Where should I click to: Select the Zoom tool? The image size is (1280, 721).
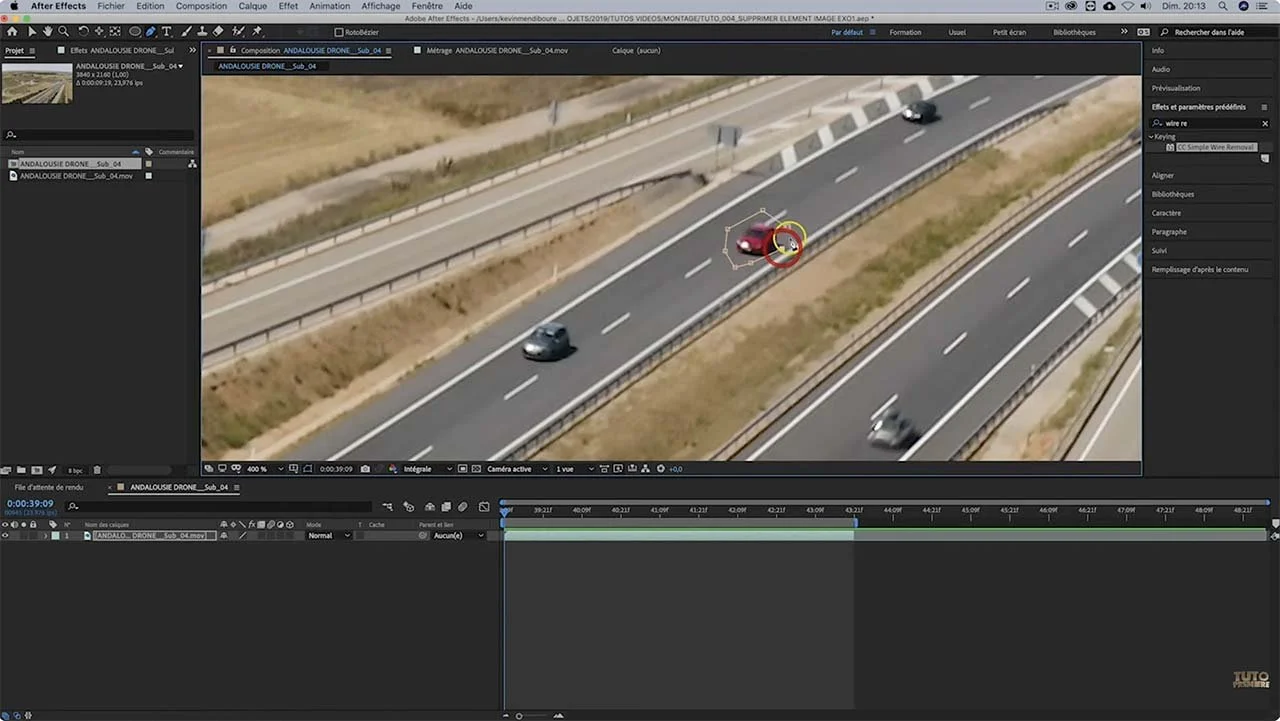coord(63,31)
